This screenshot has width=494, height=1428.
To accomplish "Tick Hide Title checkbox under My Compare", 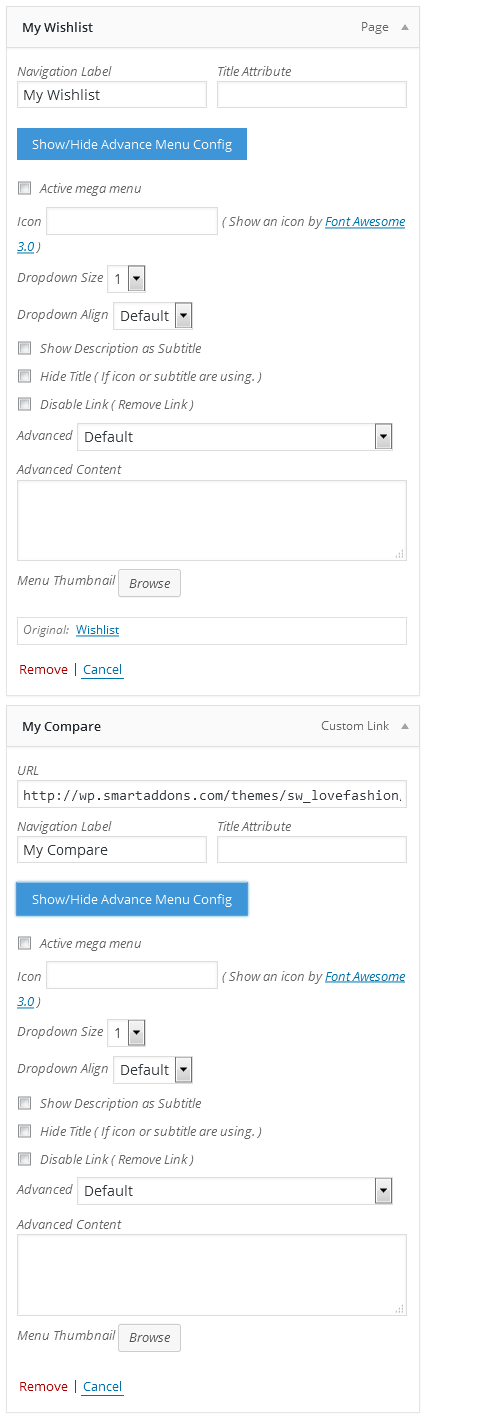I will (x=25, y=1131).
